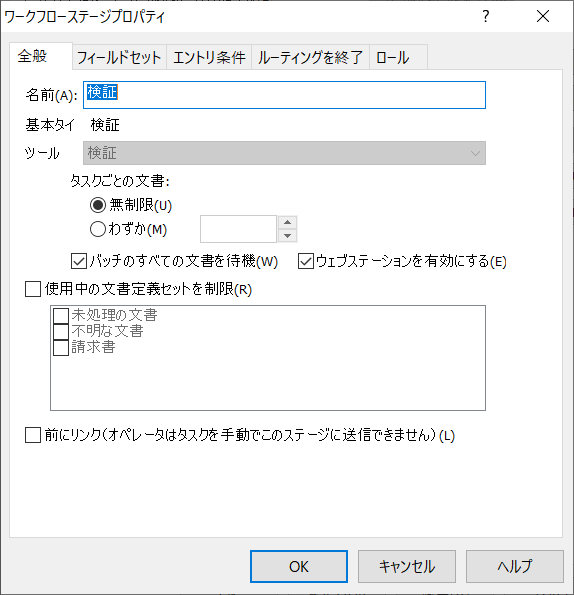Image resolution: width=574 pixels, height=595 pixels.
Task: Click the spinner down arrow for documents count
Action: point(287,236)
